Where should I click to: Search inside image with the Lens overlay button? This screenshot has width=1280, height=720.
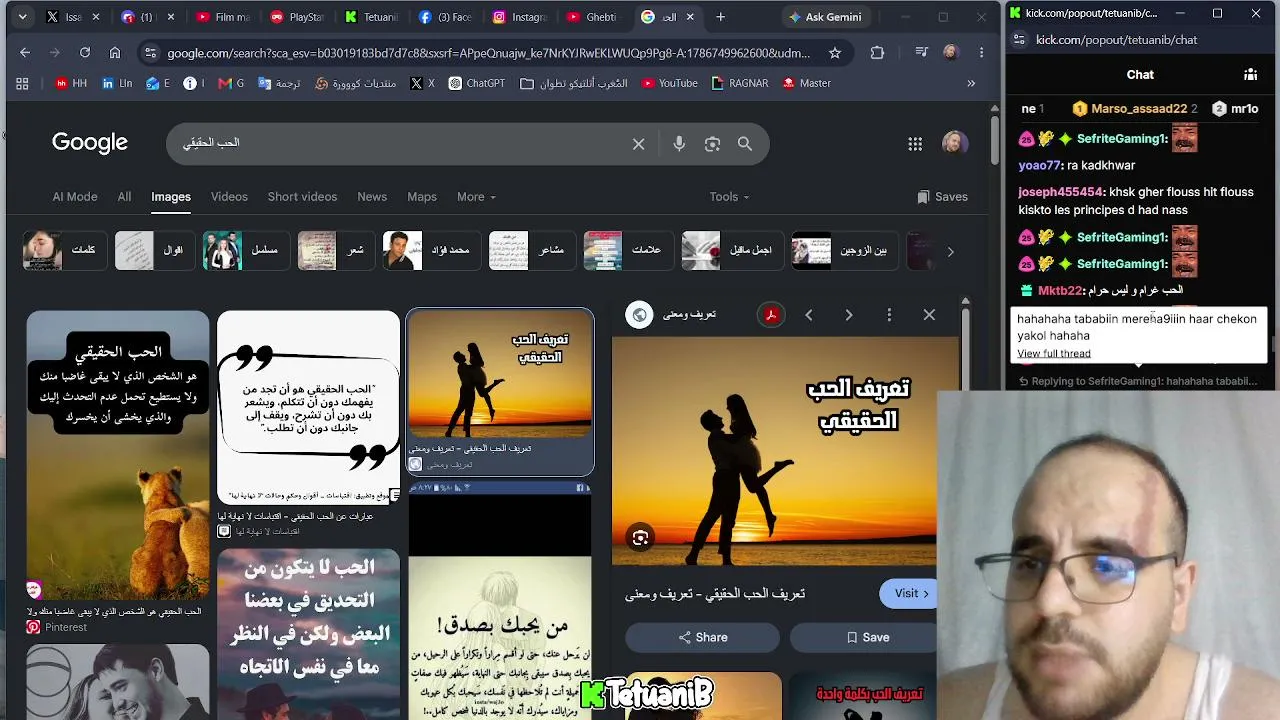tap(640, 538)
